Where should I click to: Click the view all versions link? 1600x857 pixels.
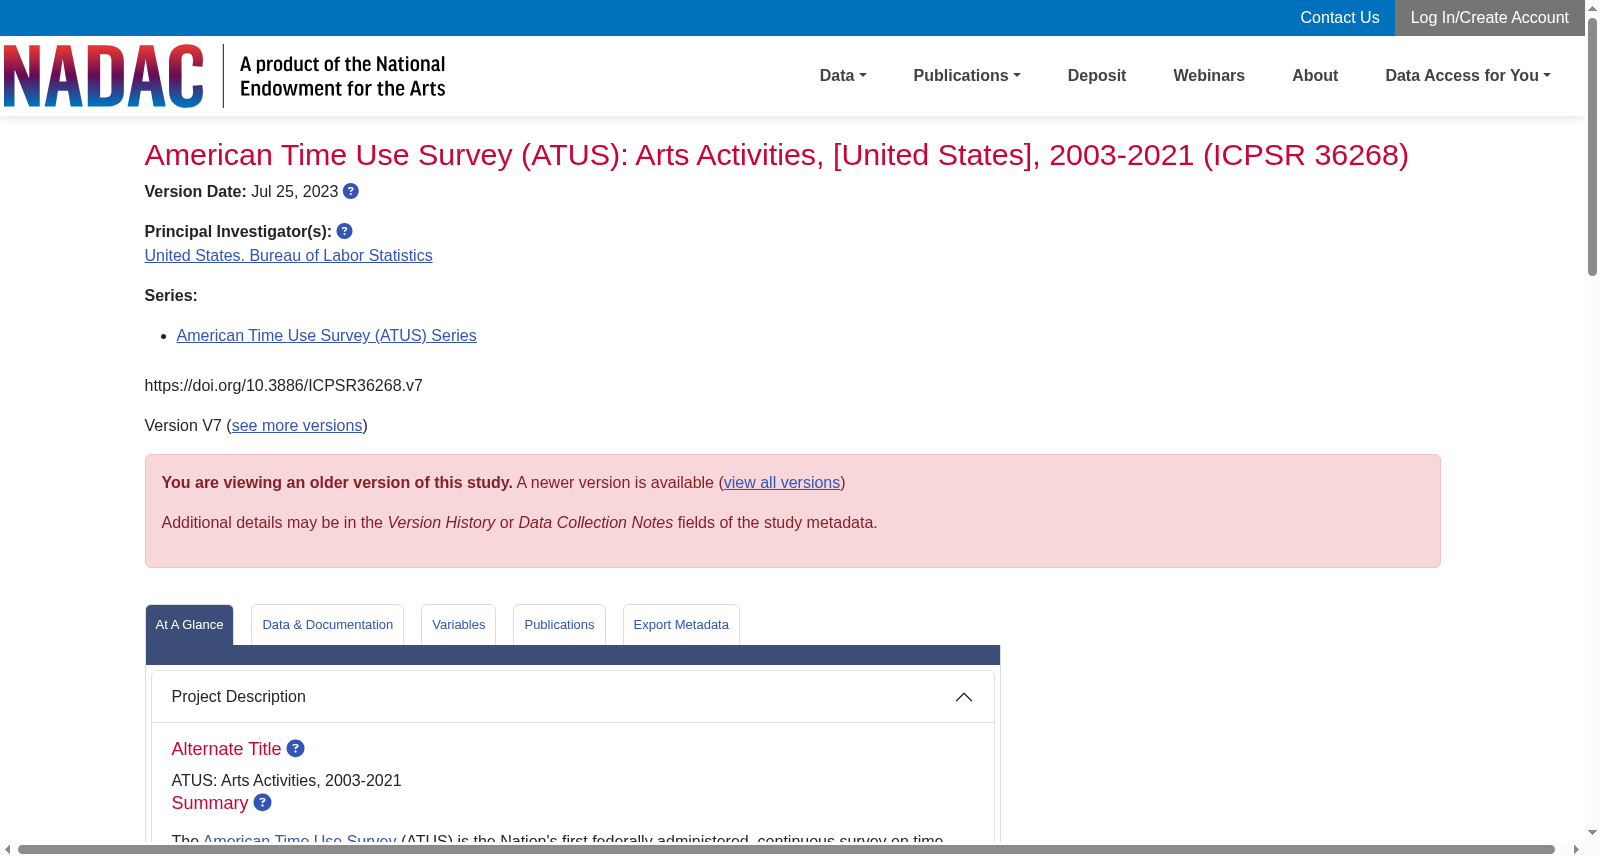click(x=782, y=483)
